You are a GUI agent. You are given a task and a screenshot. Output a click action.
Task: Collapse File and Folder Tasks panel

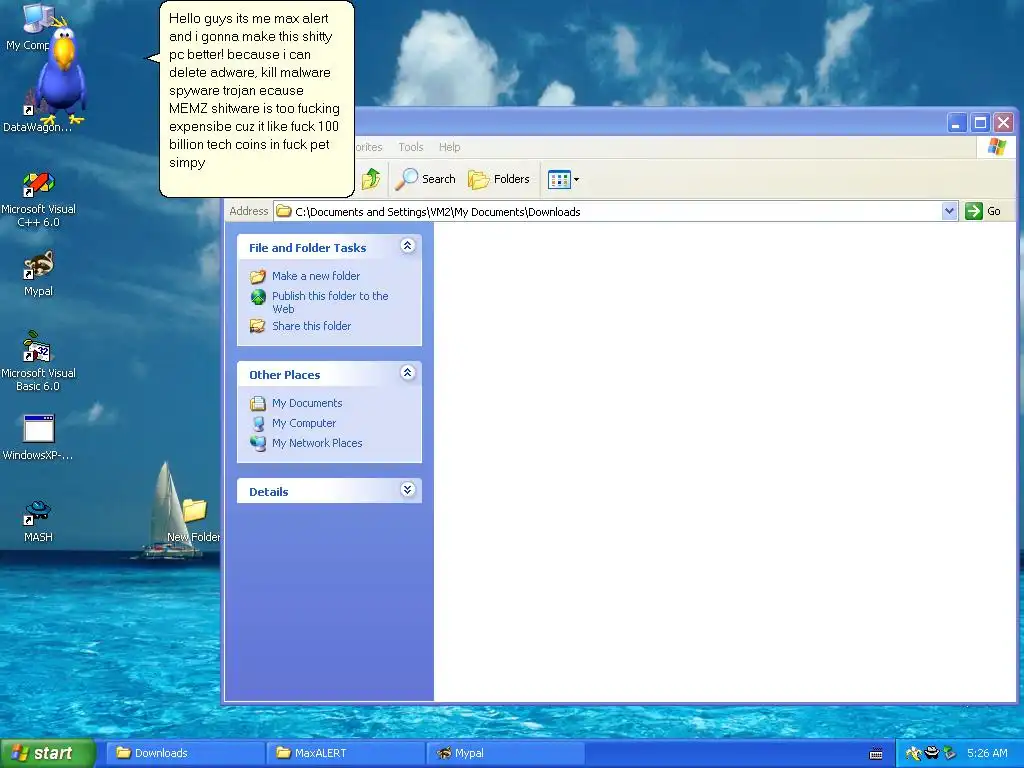(x=408, y=246)
